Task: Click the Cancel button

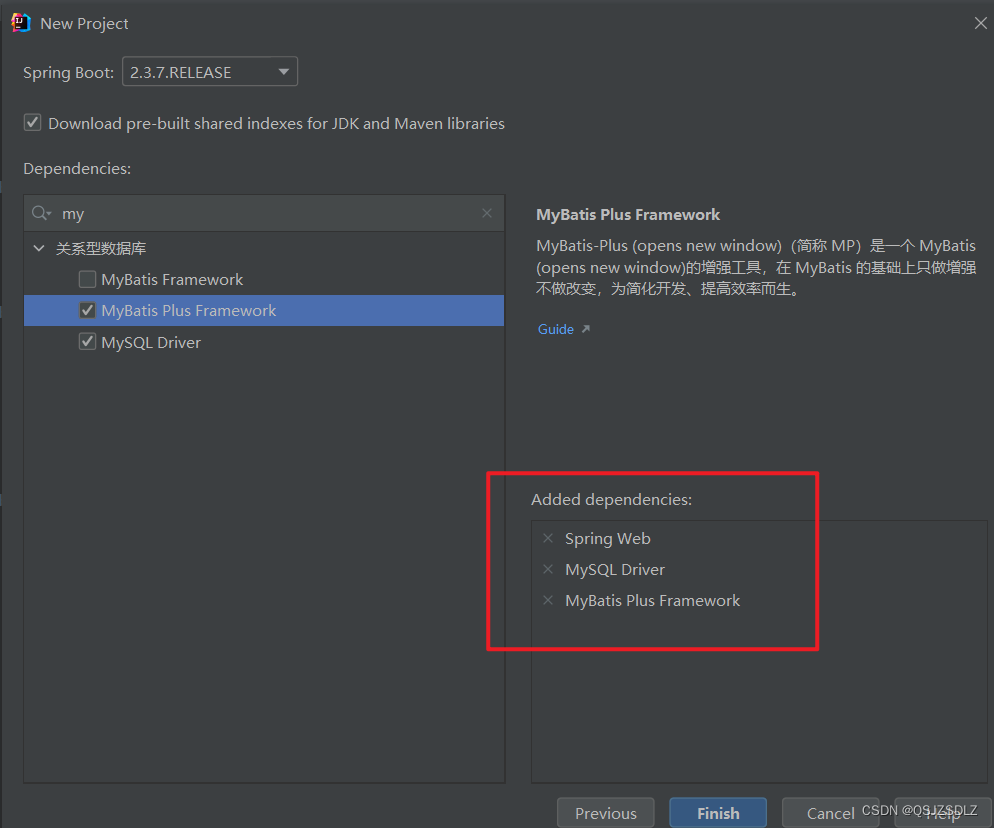Action: (830, 813)
